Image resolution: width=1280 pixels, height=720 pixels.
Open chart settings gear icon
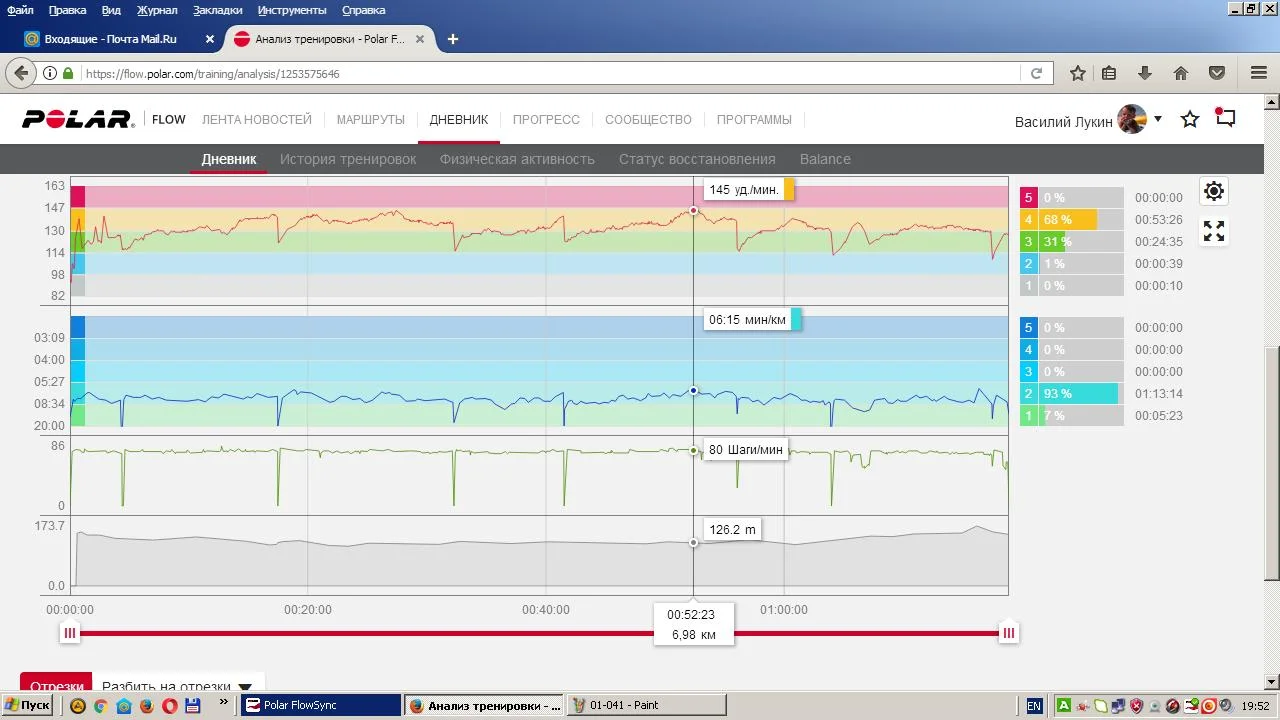tap(1214, 191)
